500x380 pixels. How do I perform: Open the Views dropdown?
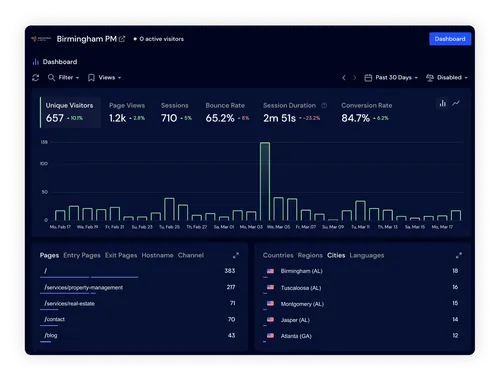point(104,78)
